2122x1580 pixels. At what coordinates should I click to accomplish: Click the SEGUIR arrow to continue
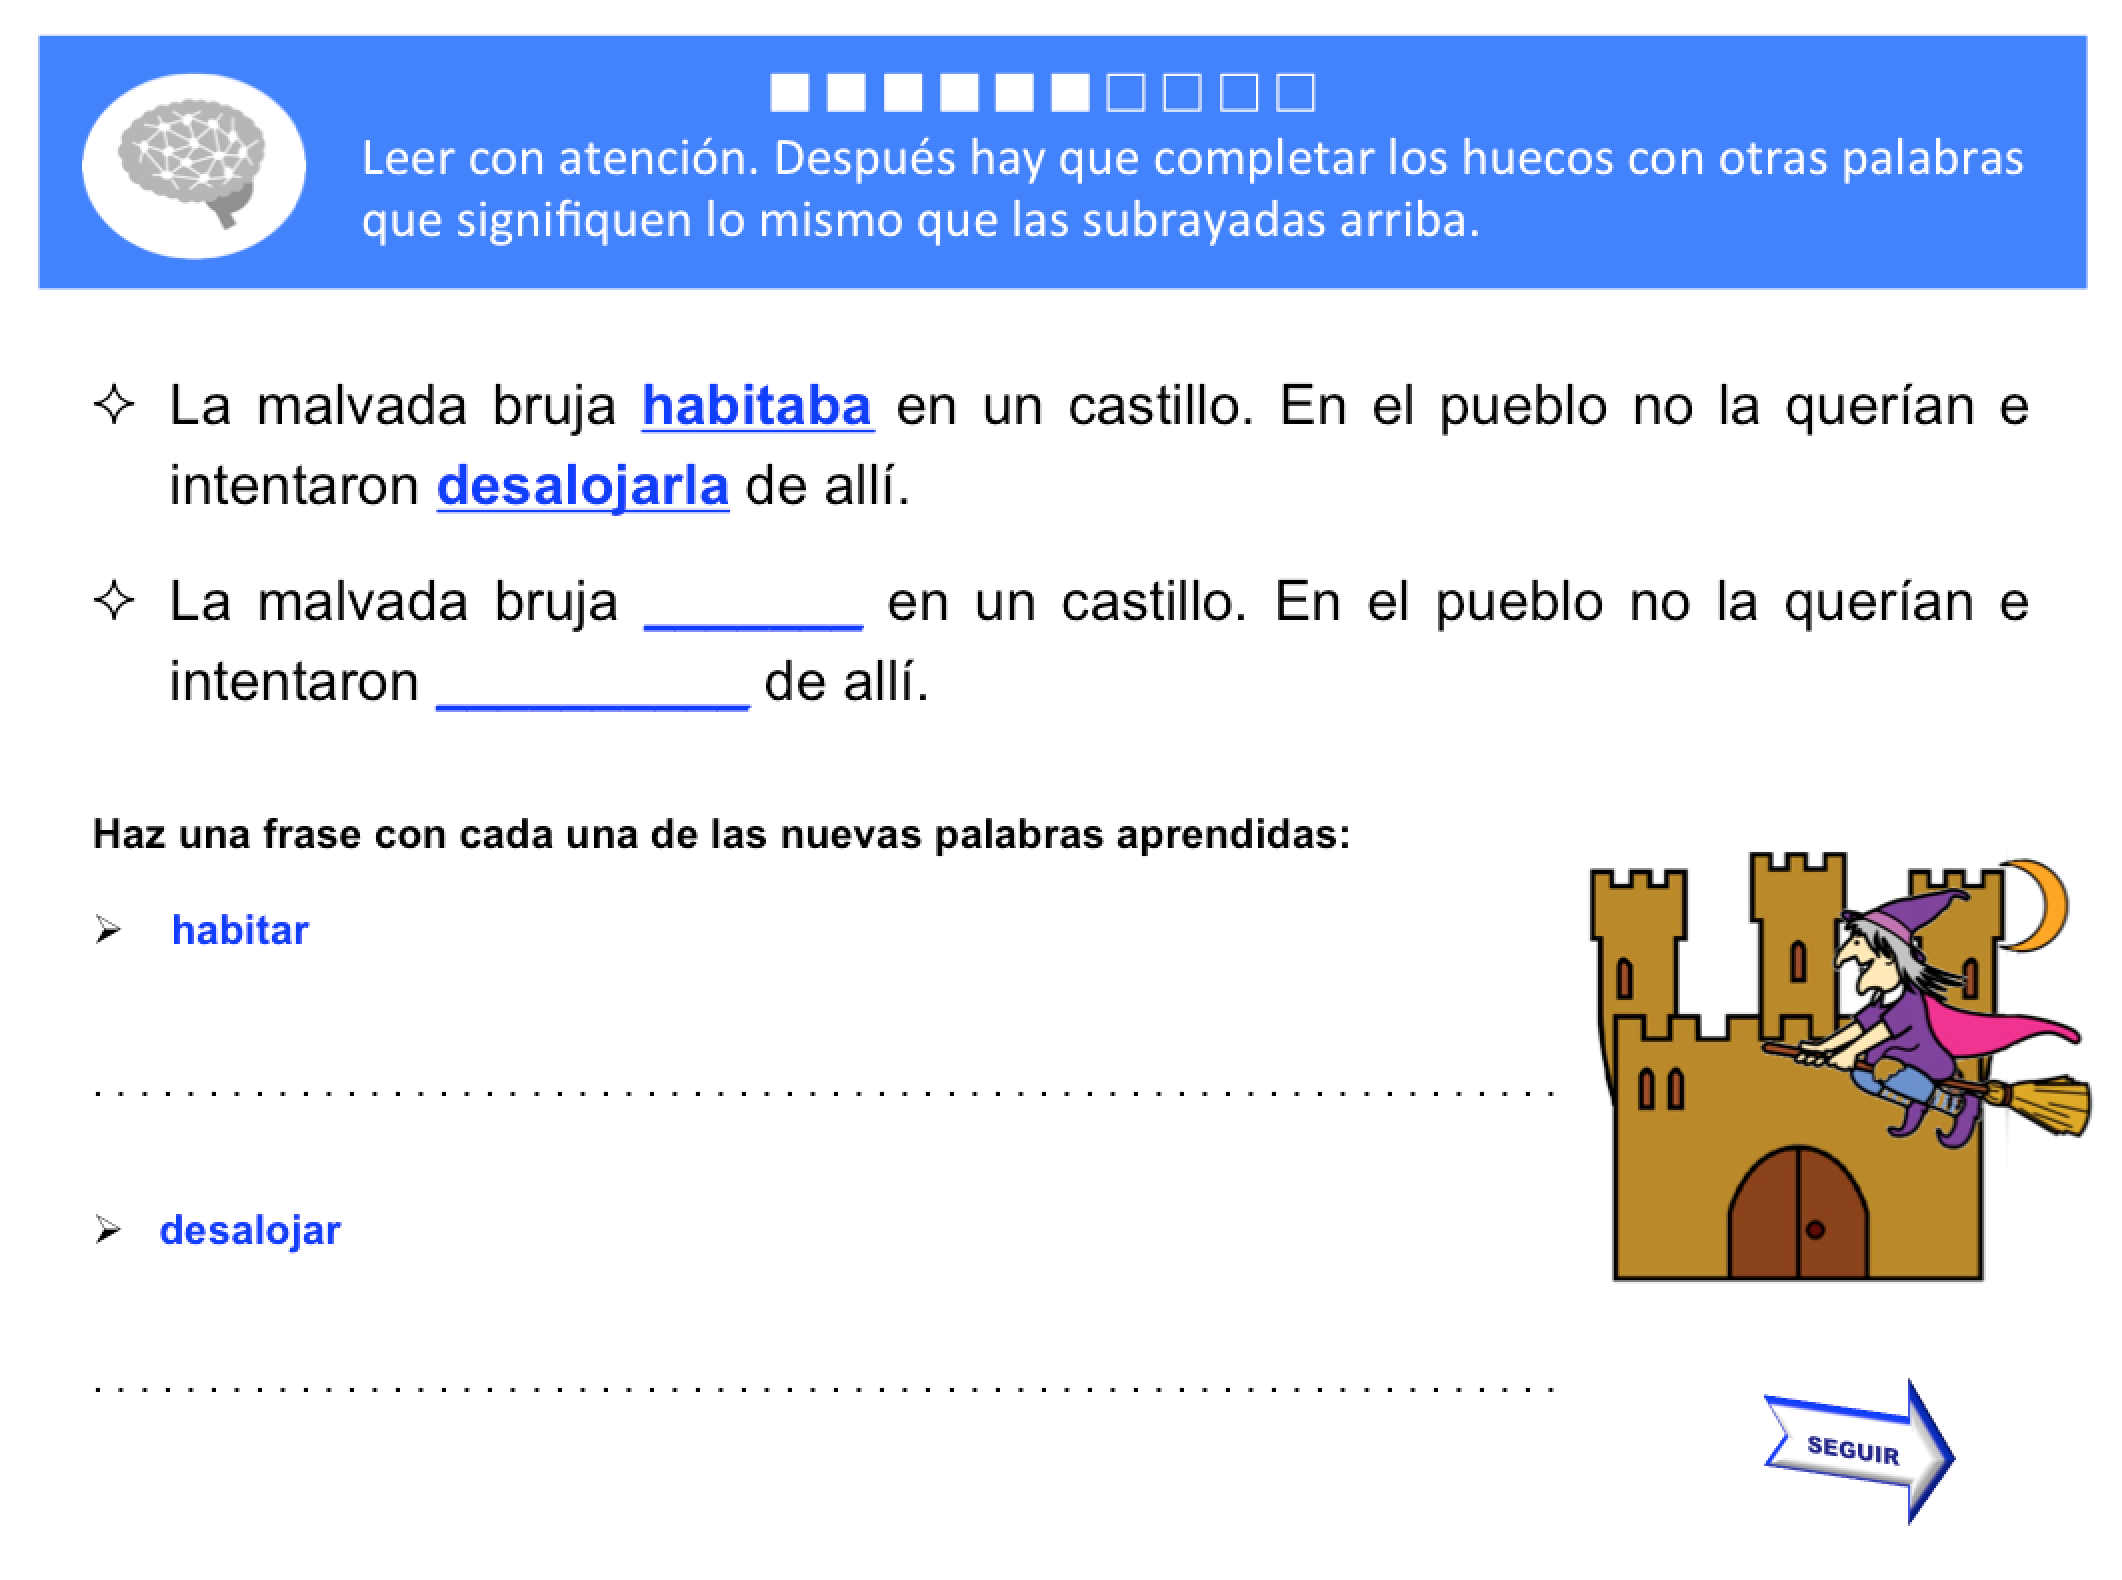[1855, 1452]
